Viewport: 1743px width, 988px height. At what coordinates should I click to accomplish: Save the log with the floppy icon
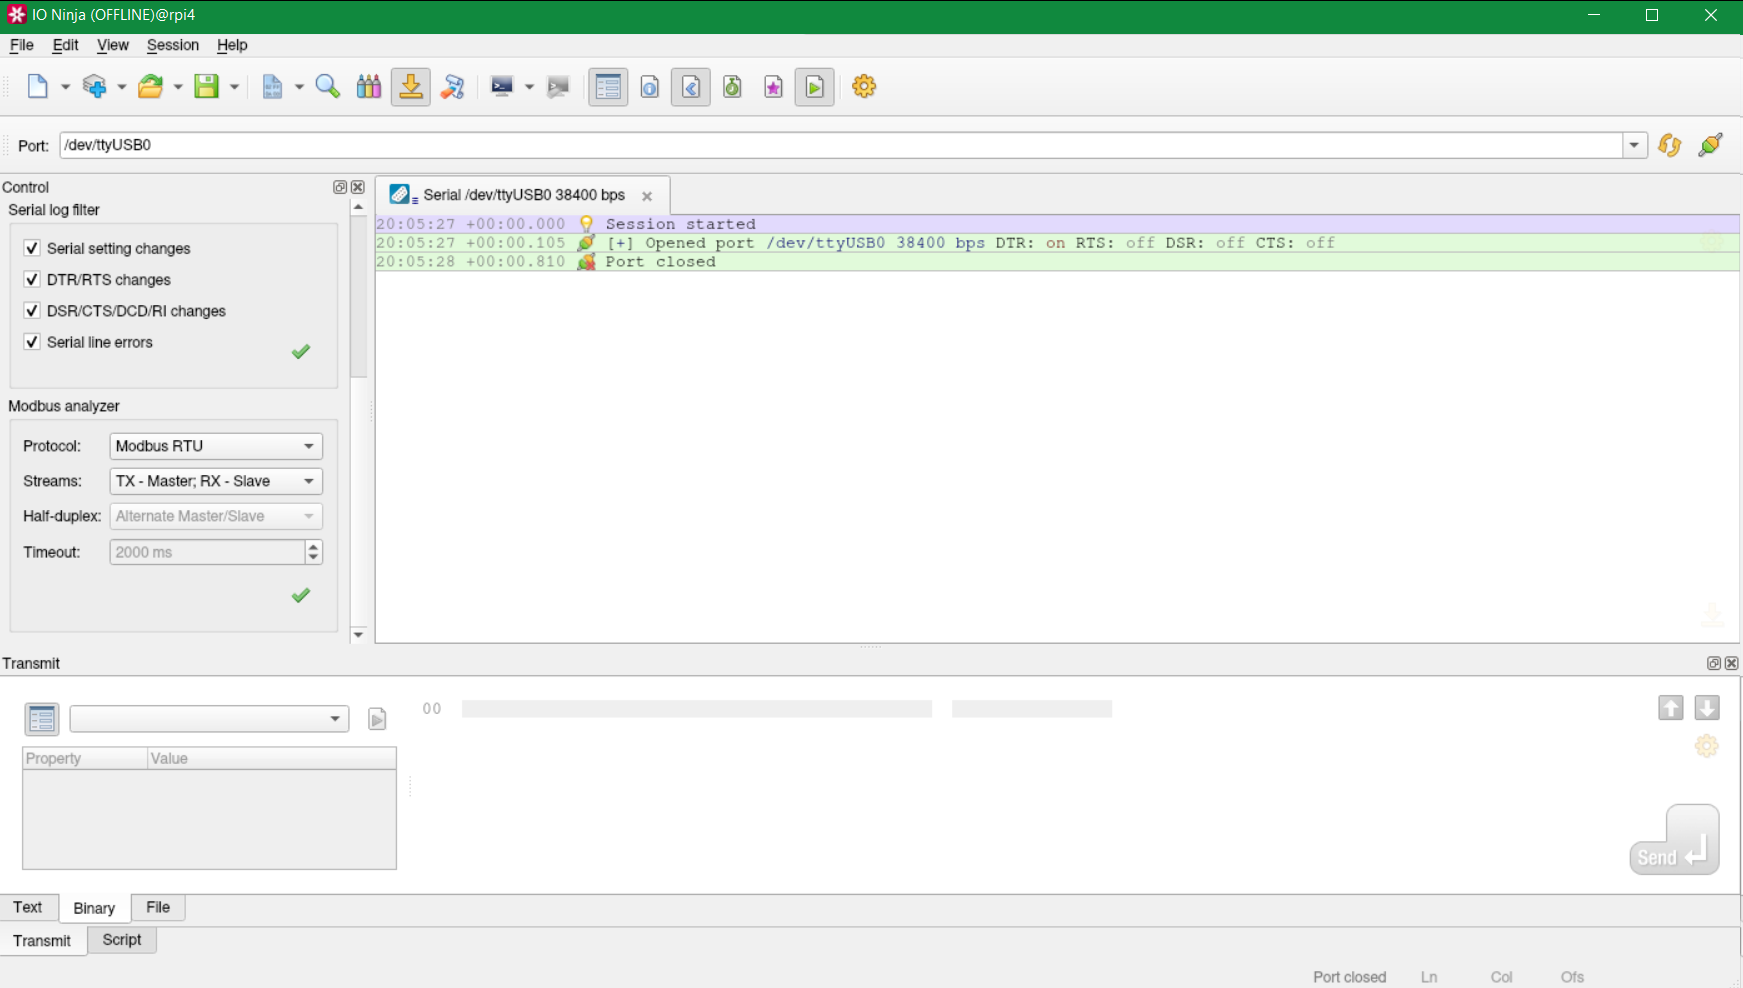[x=207, y=87]
